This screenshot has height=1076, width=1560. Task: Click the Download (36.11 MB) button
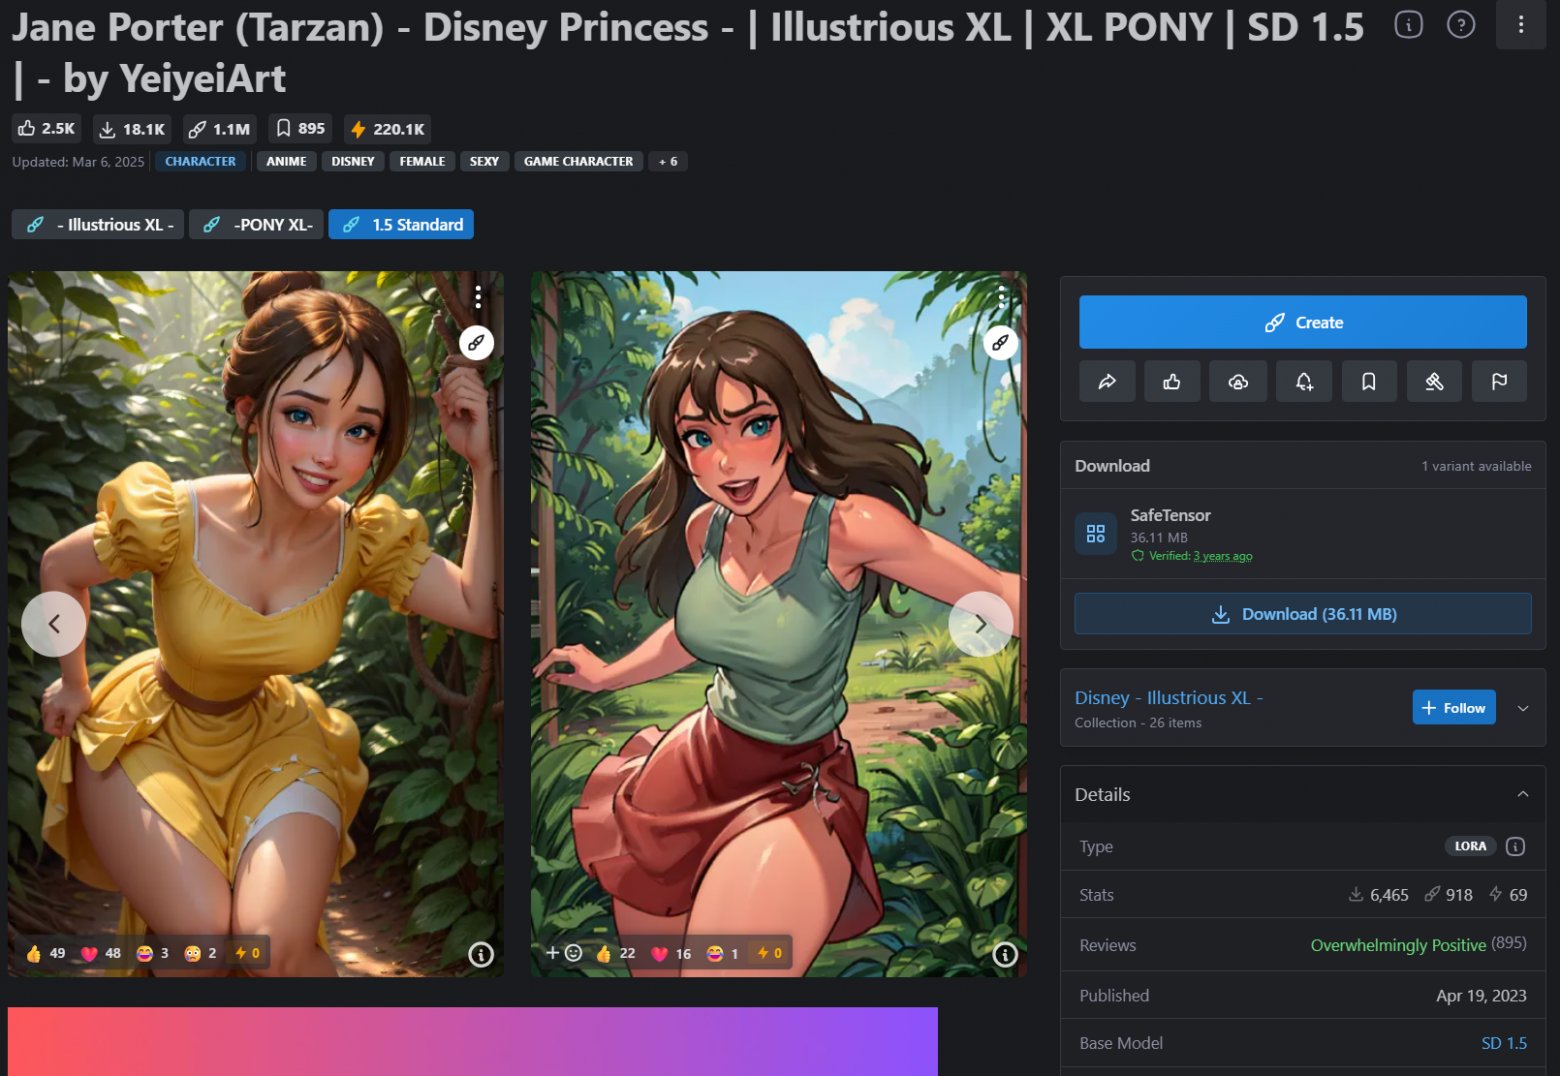pyautogui.click(x=1303, y=614)
